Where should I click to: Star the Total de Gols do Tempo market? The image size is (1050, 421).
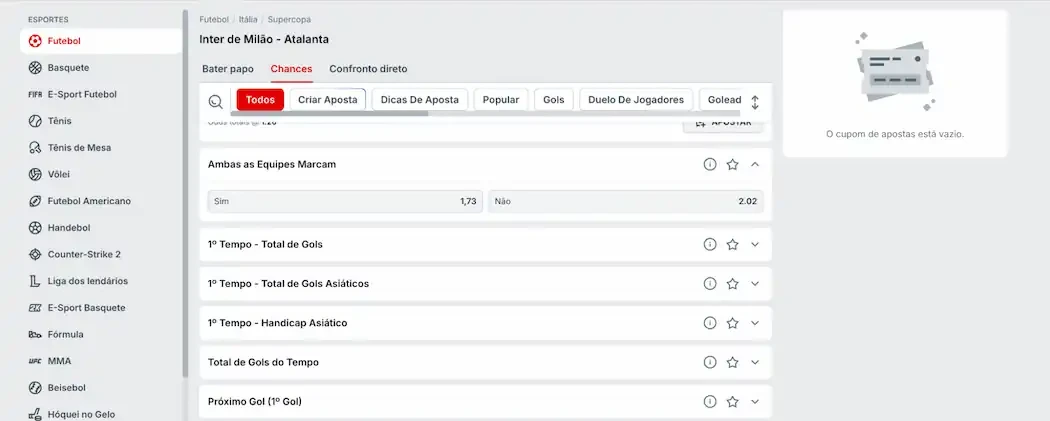pyautogui.click(x=733, y=362)
